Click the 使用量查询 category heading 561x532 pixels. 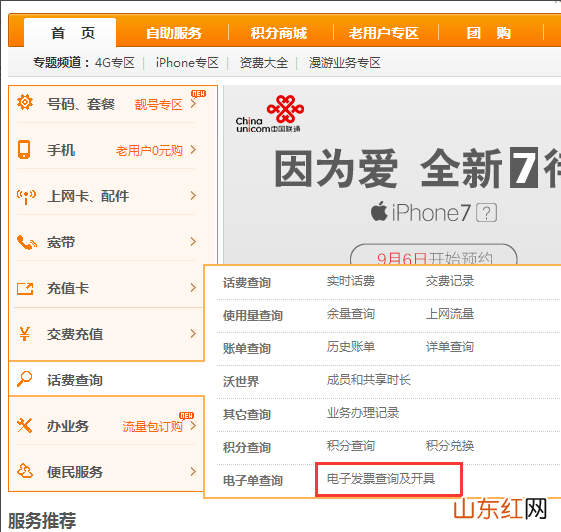tap(253, 315)
